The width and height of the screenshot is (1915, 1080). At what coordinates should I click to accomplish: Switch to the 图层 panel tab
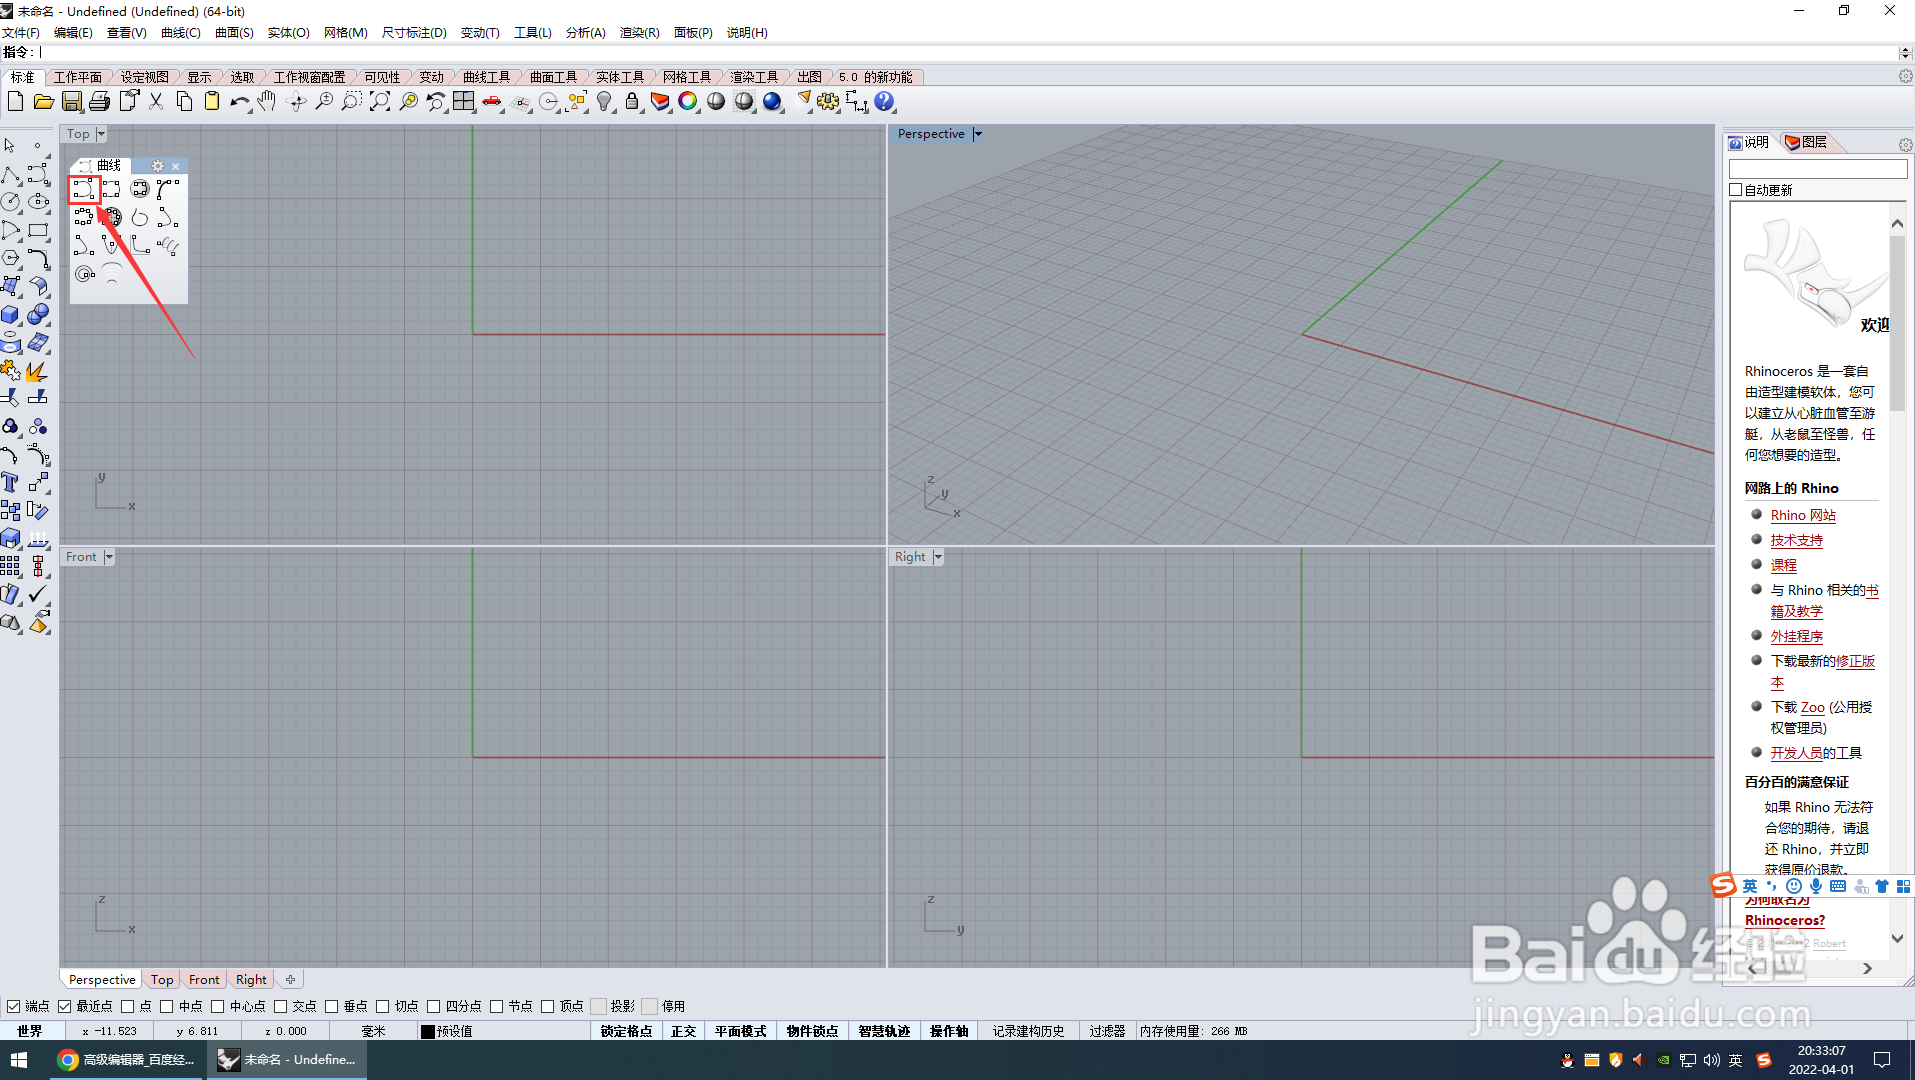(1806, 142)
